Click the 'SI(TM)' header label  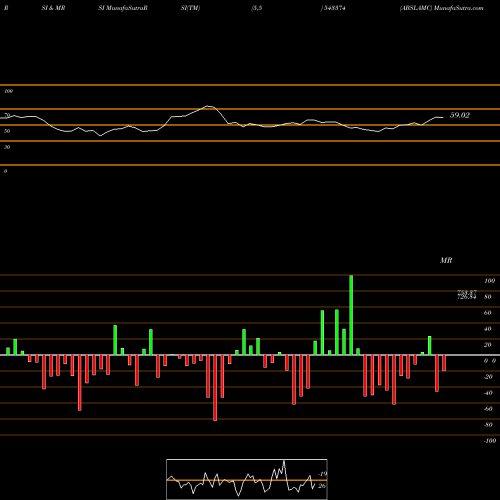[x=190, y=8]
